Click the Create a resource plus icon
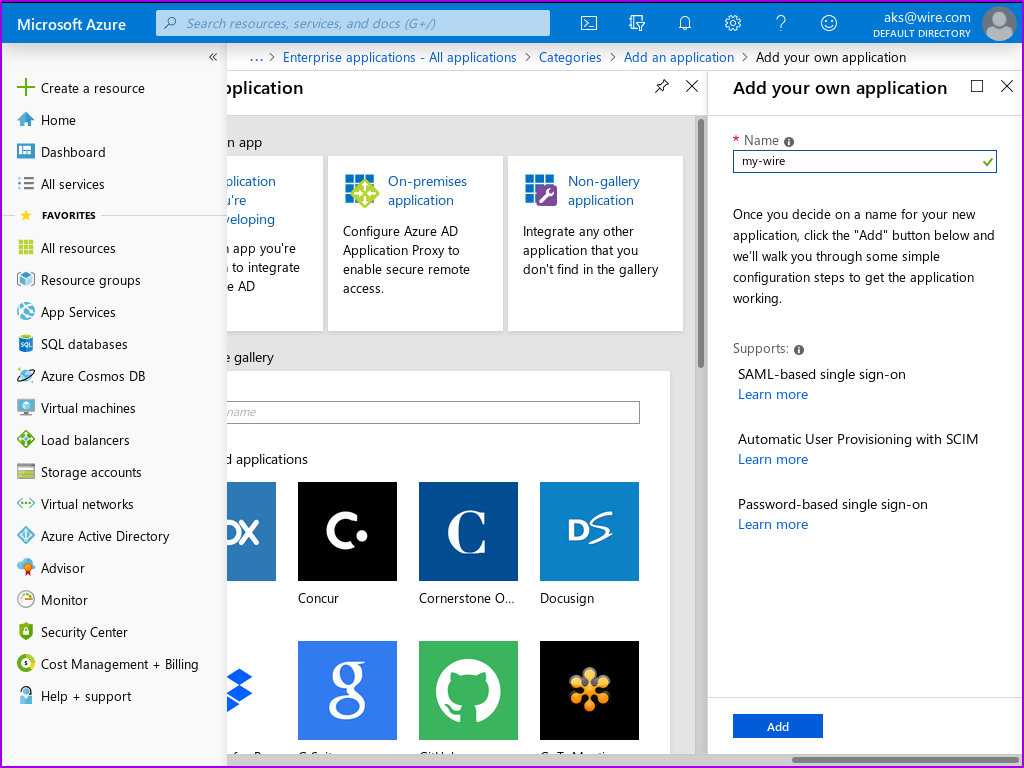The height and width of the screenshot is (768, 1024). [26, 88]
